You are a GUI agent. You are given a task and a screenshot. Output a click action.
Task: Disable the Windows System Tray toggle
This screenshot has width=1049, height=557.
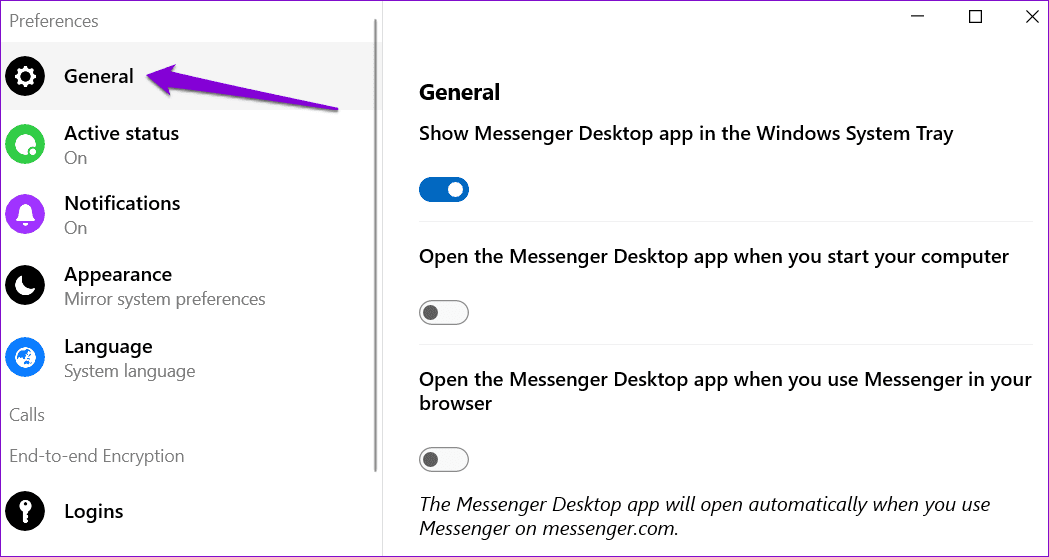click(444, 190)
